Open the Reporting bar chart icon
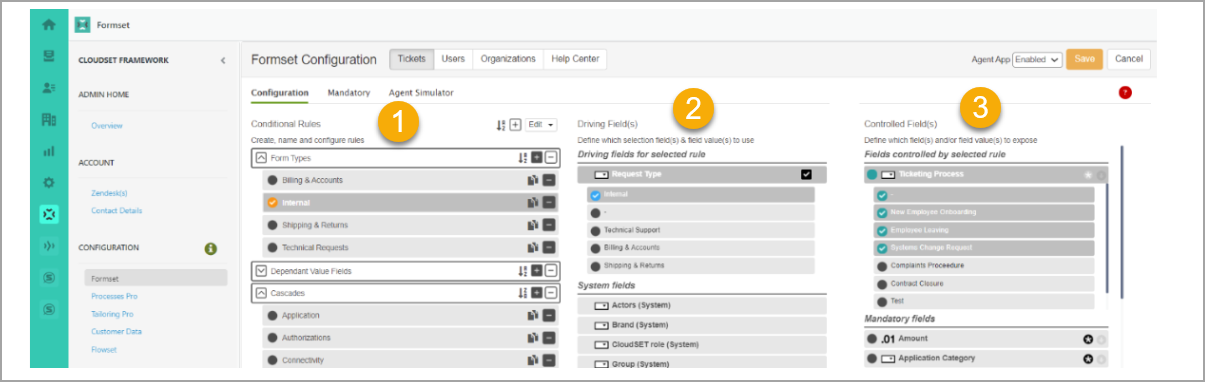Screen dimensions: 1205x382 pyautogui.click(x=48, y=152)
